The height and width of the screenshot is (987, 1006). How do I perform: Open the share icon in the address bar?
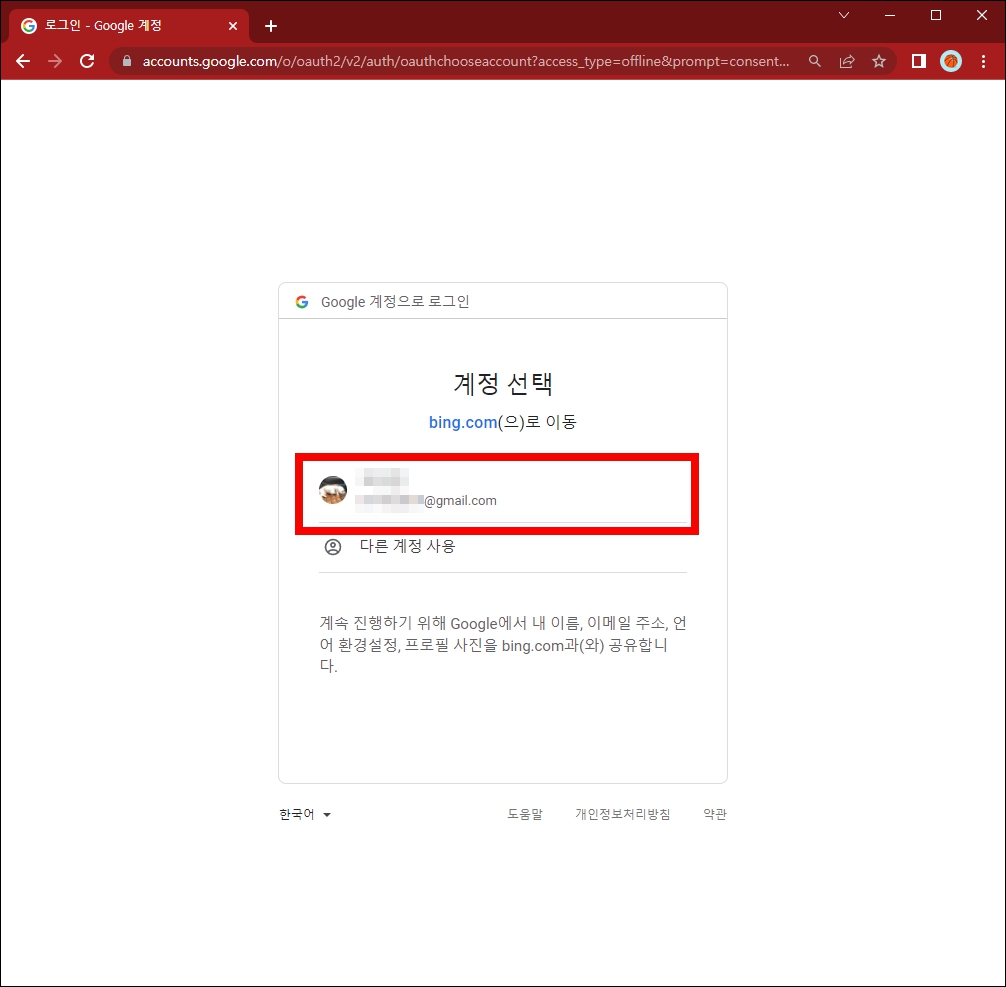tap(847, 61)
